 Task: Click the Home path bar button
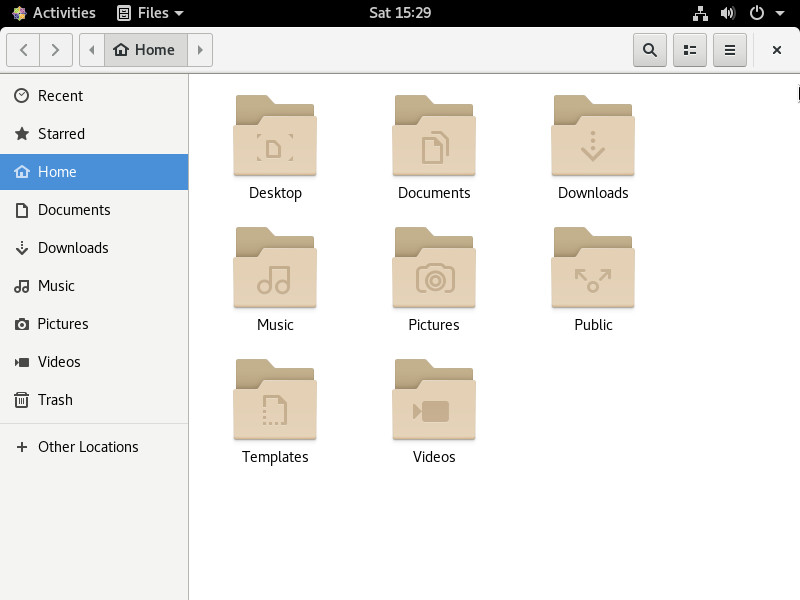tap(145, 50)
